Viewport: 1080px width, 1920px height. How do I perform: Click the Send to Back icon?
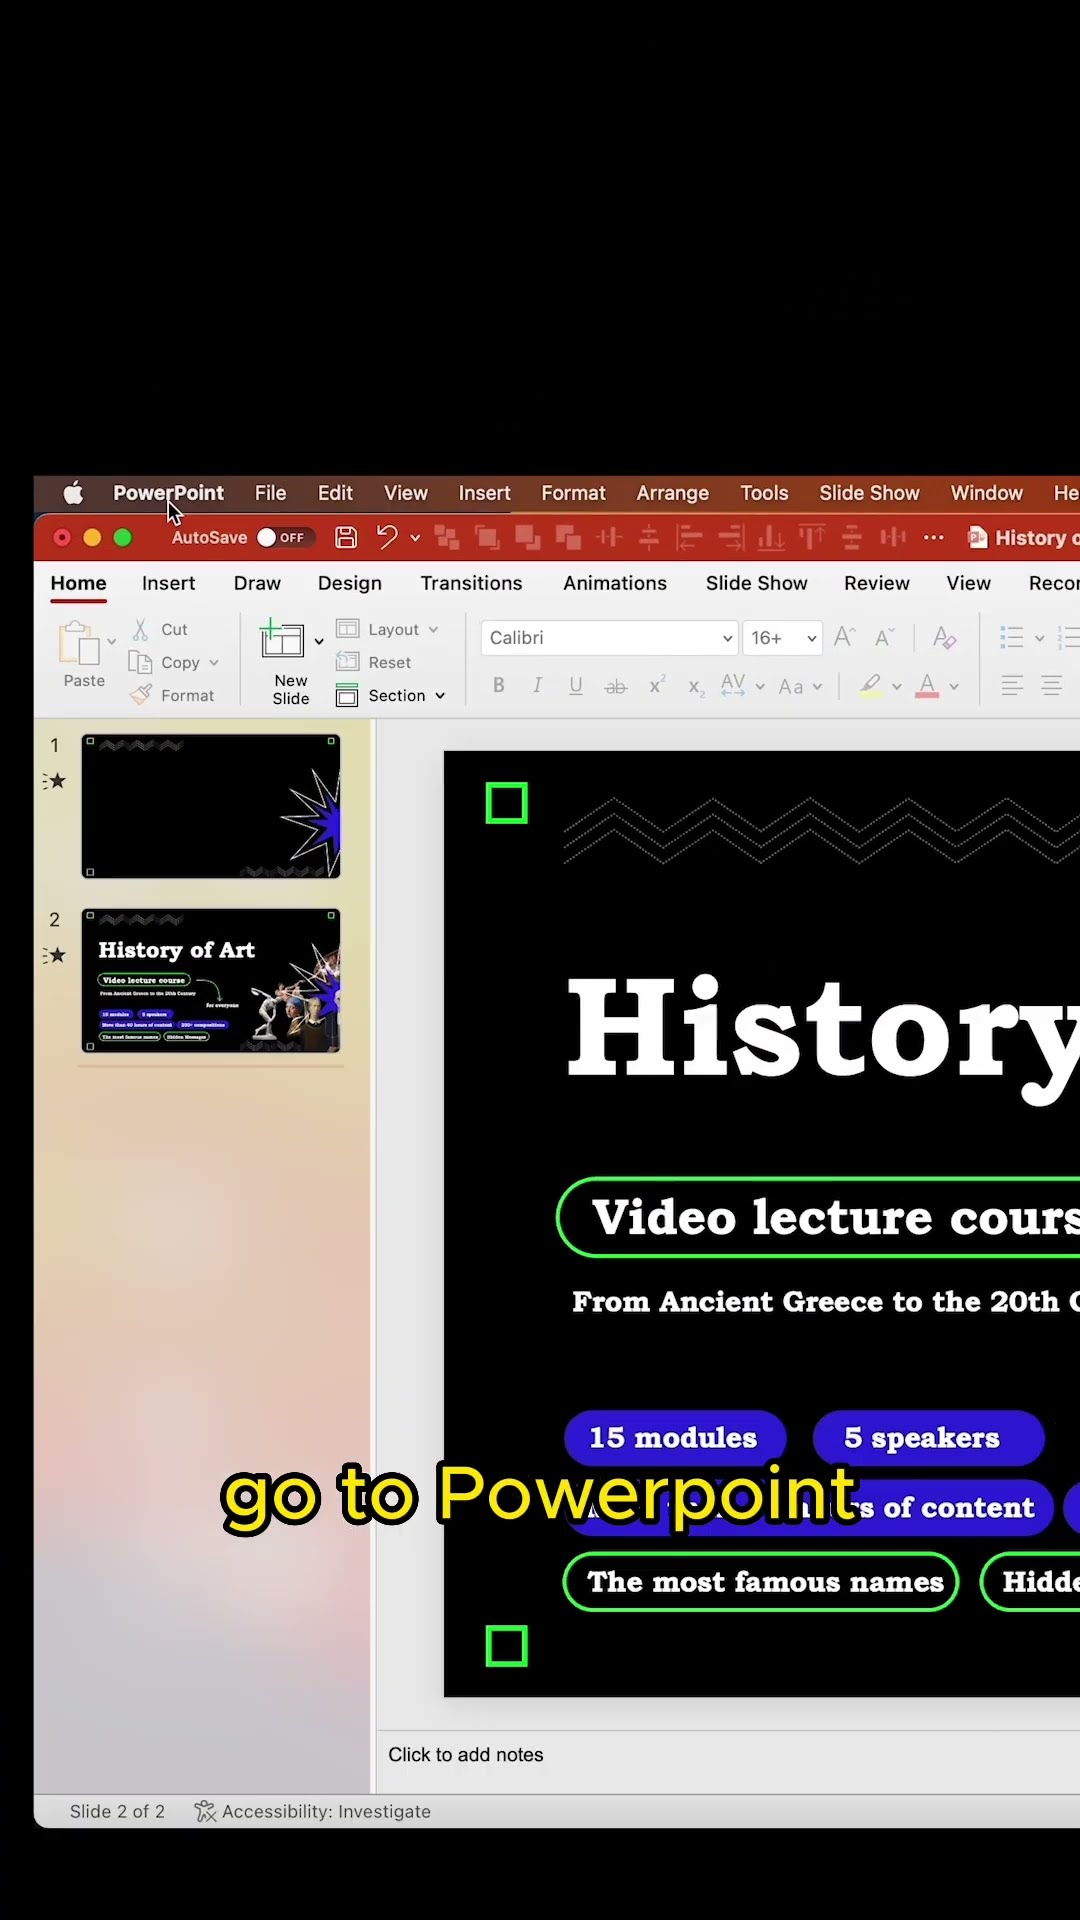click(568, 538)
